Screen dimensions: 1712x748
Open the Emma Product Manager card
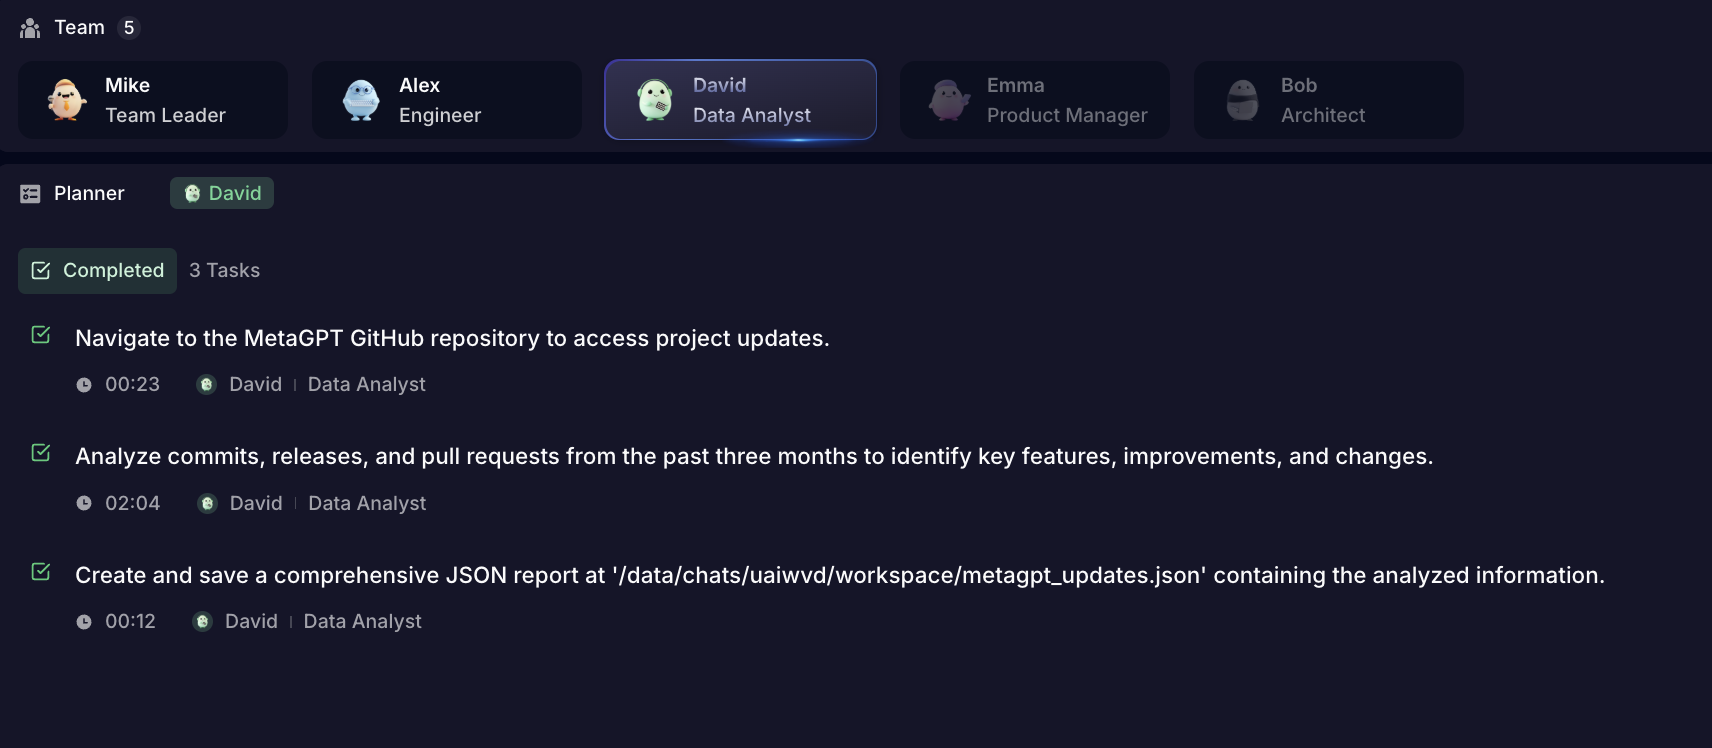point(1035,100)
